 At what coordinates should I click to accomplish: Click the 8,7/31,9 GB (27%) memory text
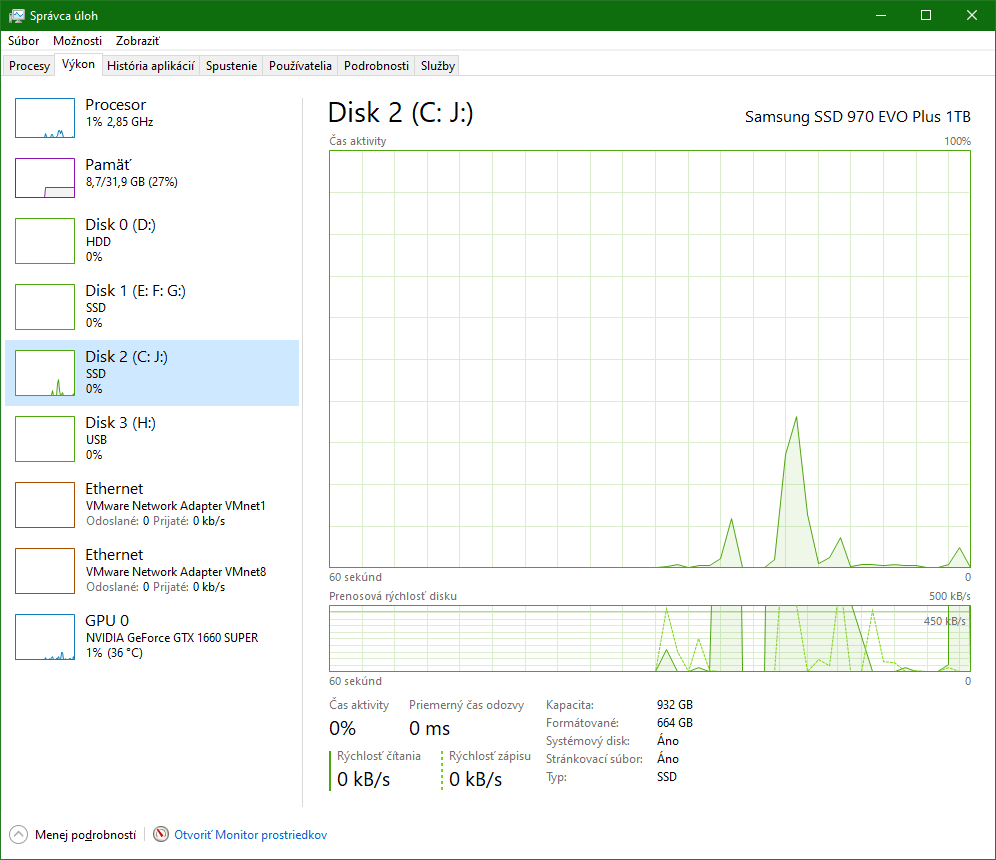131,182
